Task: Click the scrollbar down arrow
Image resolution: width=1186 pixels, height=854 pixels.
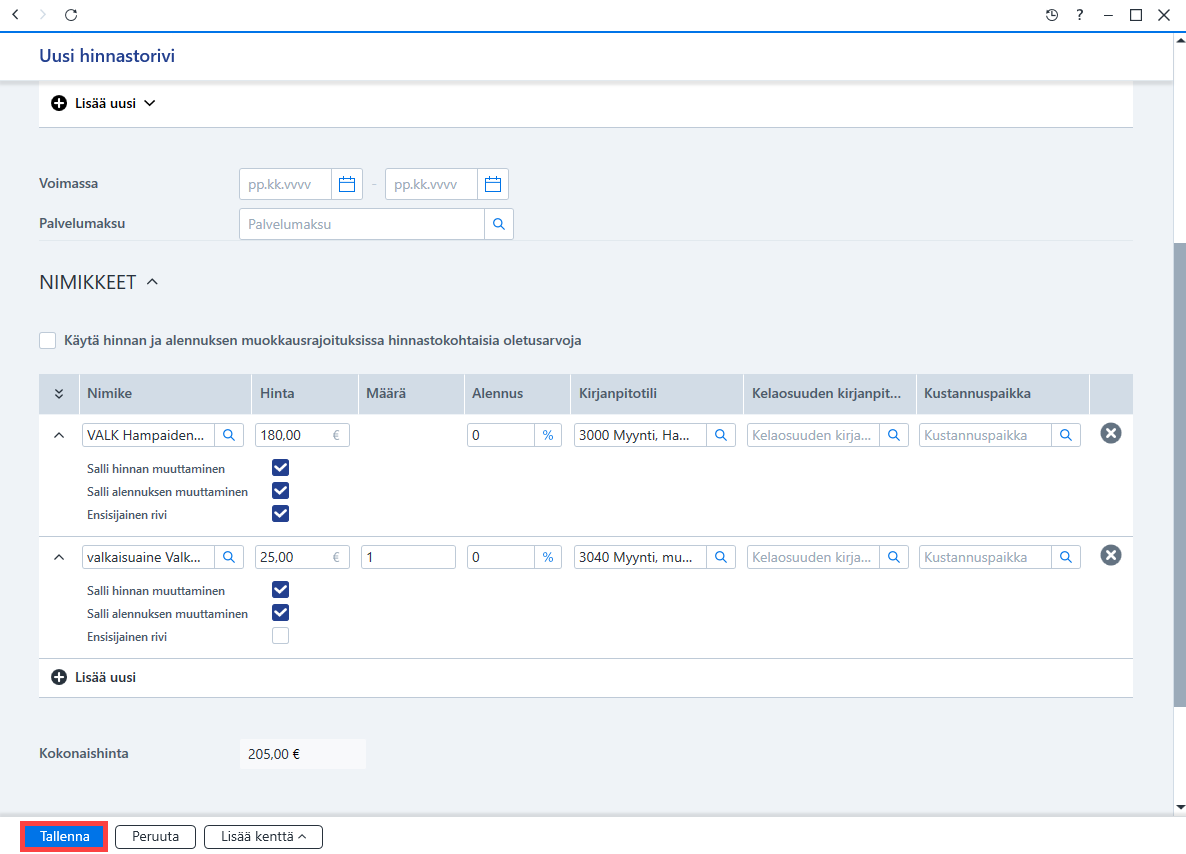Action: pos(1179,808)
